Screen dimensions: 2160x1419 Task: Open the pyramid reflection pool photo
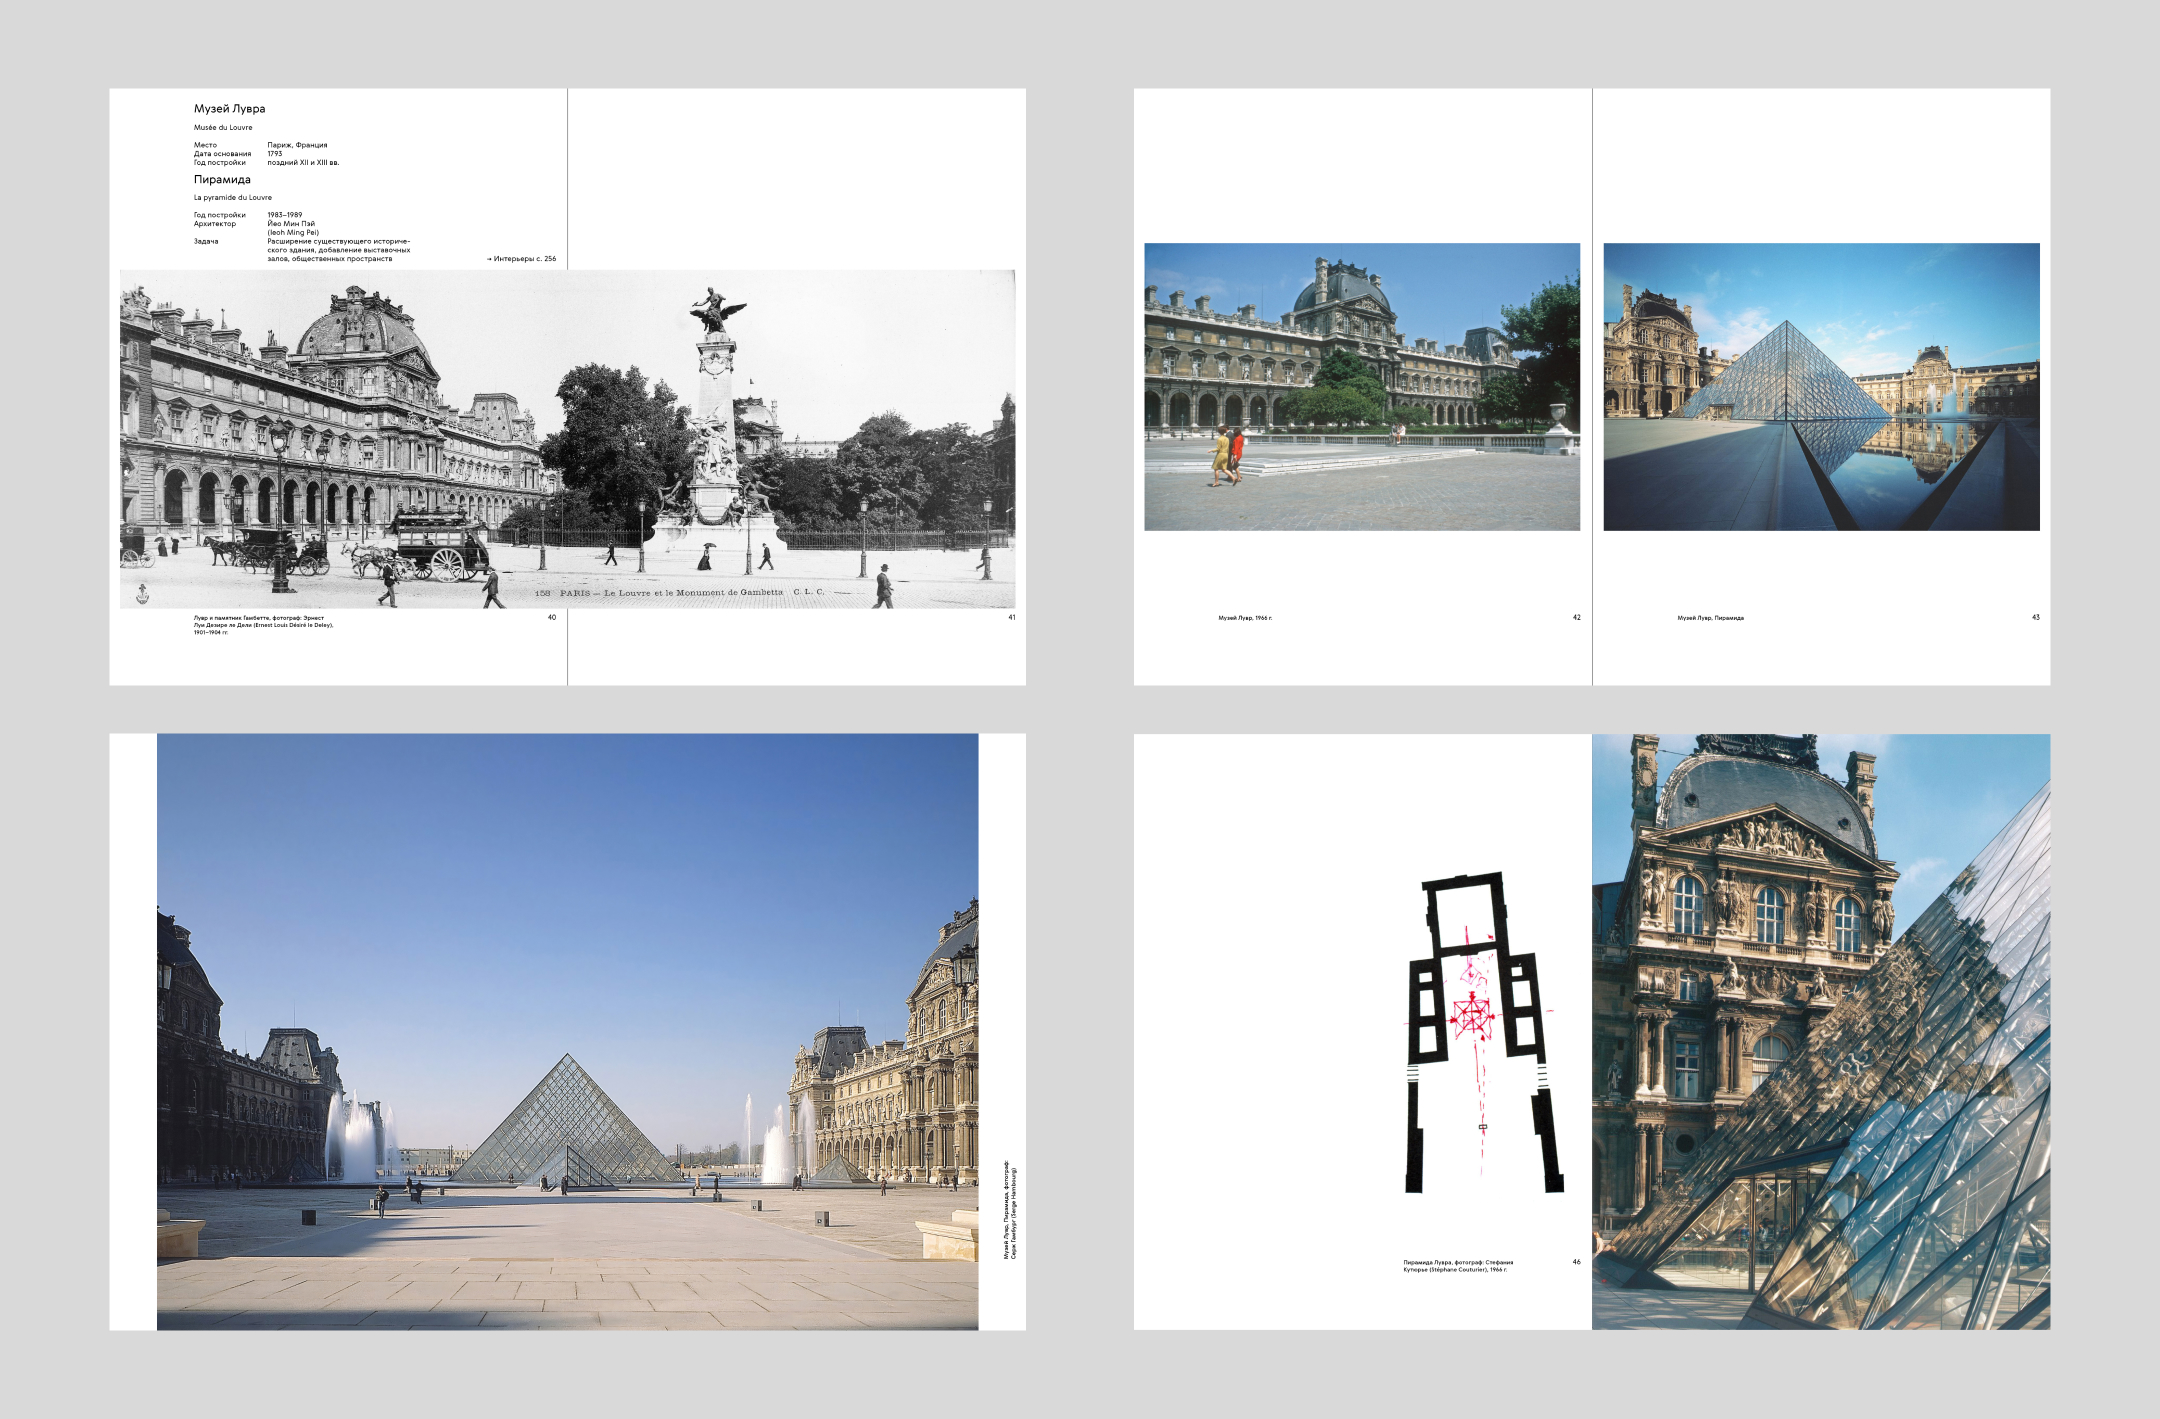[1821, 386]
